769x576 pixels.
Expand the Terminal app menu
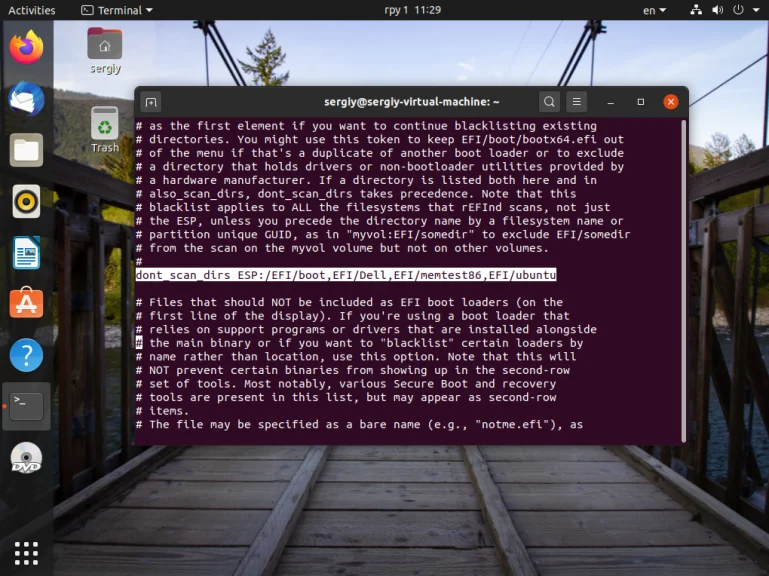pos(117,10)
